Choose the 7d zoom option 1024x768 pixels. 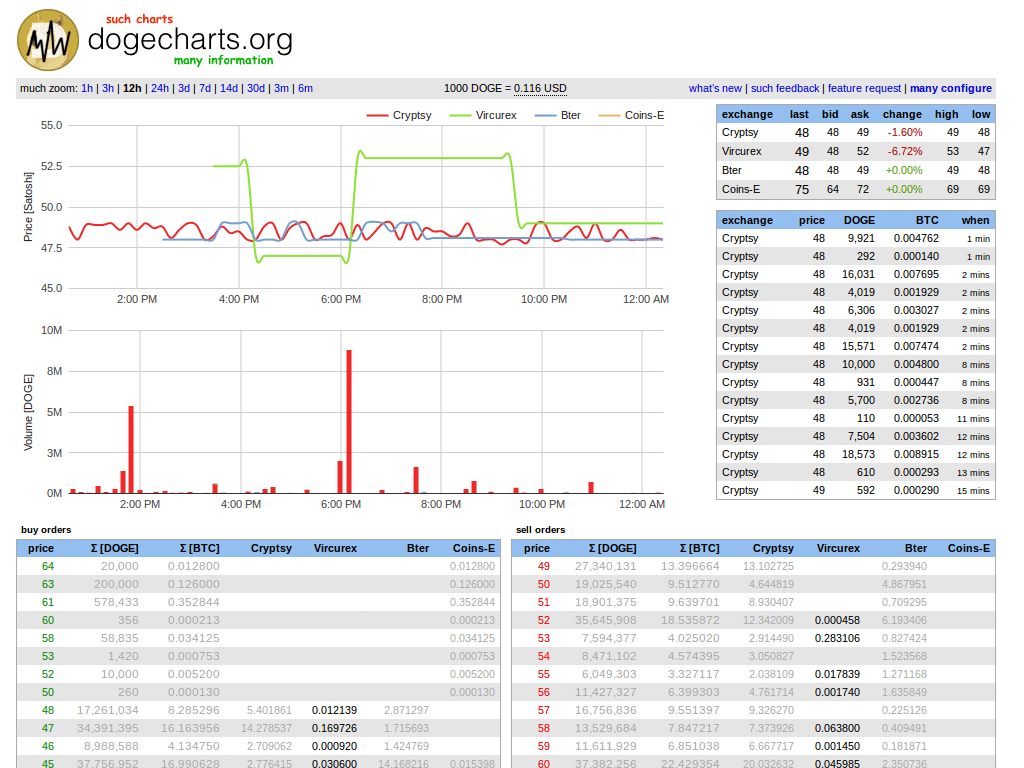205,88
